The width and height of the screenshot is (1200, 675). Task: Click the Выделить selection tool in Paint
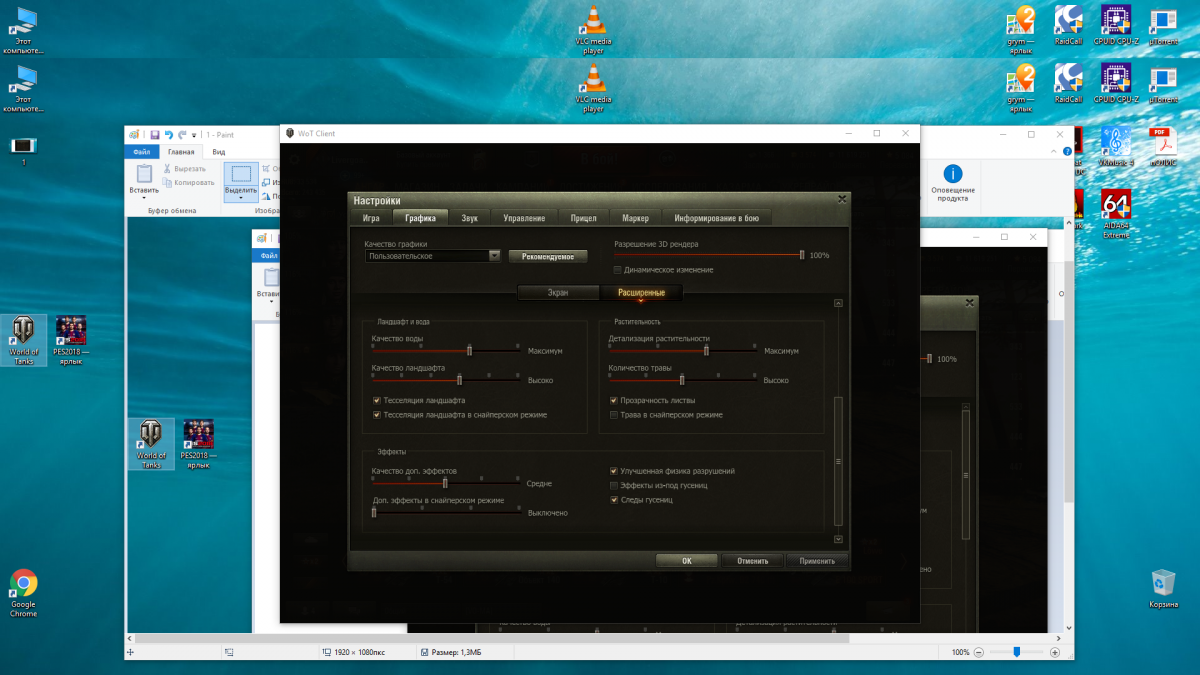241,182
